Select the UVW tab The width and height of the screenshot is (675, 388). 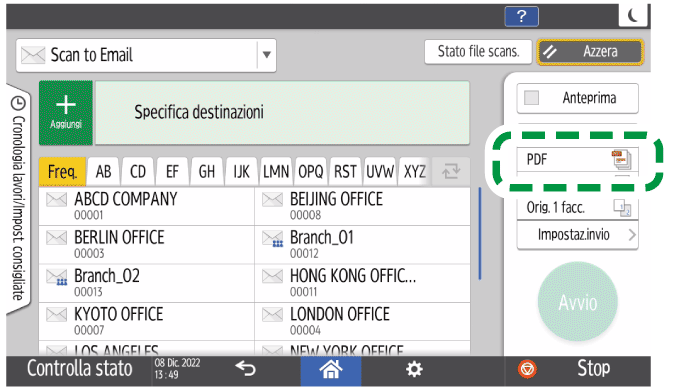380,172
